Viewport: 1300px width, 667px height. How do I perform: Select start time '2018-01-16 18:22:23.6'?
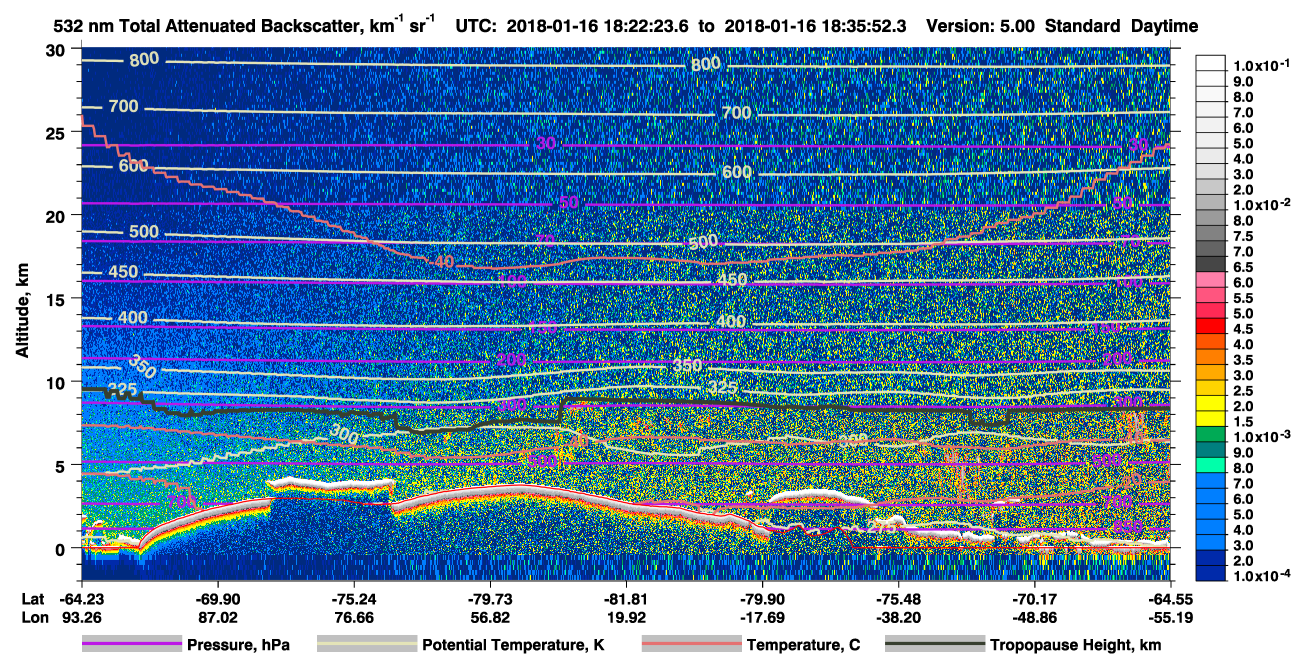596,27
